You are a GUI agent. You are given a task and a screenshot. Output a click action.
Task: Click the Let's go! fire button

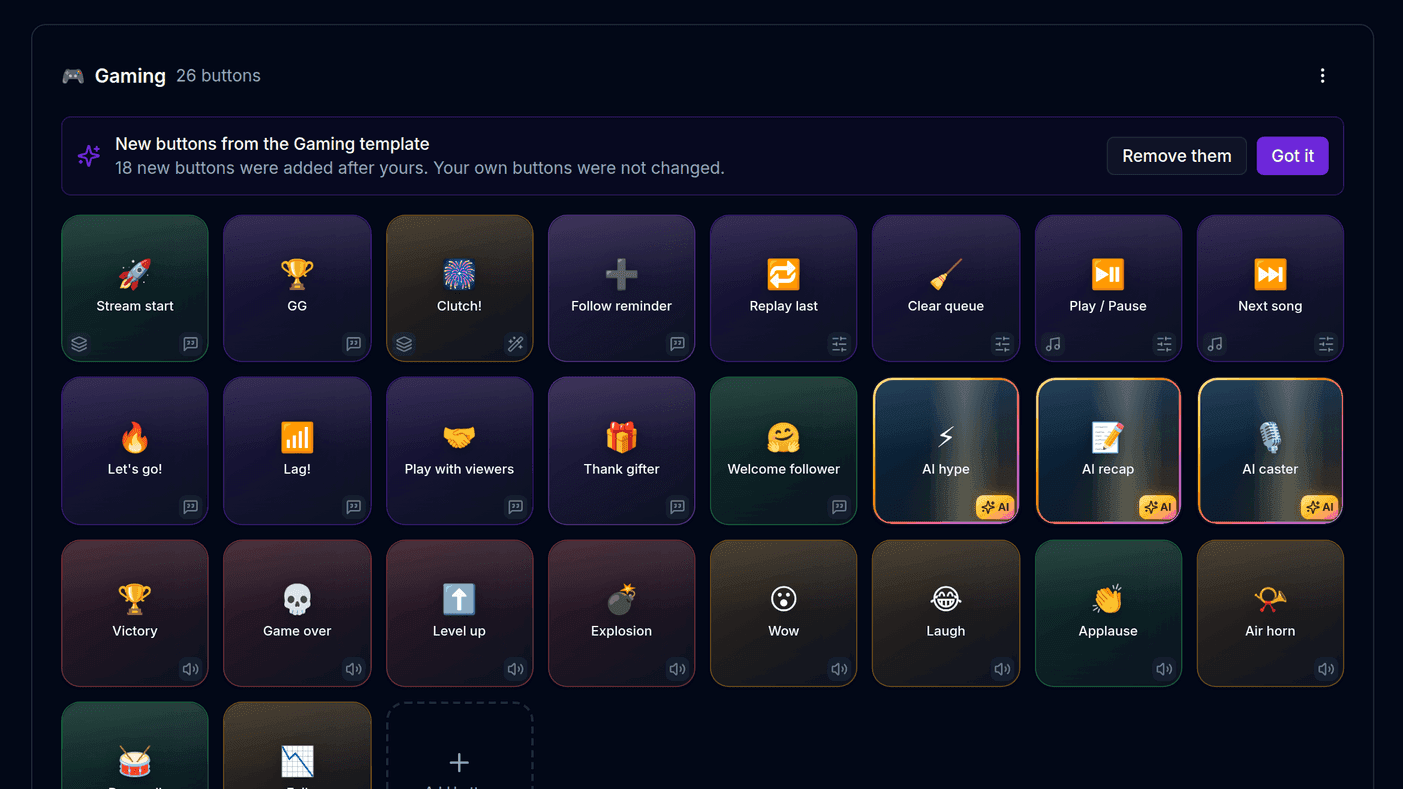[x=135, y=451]
